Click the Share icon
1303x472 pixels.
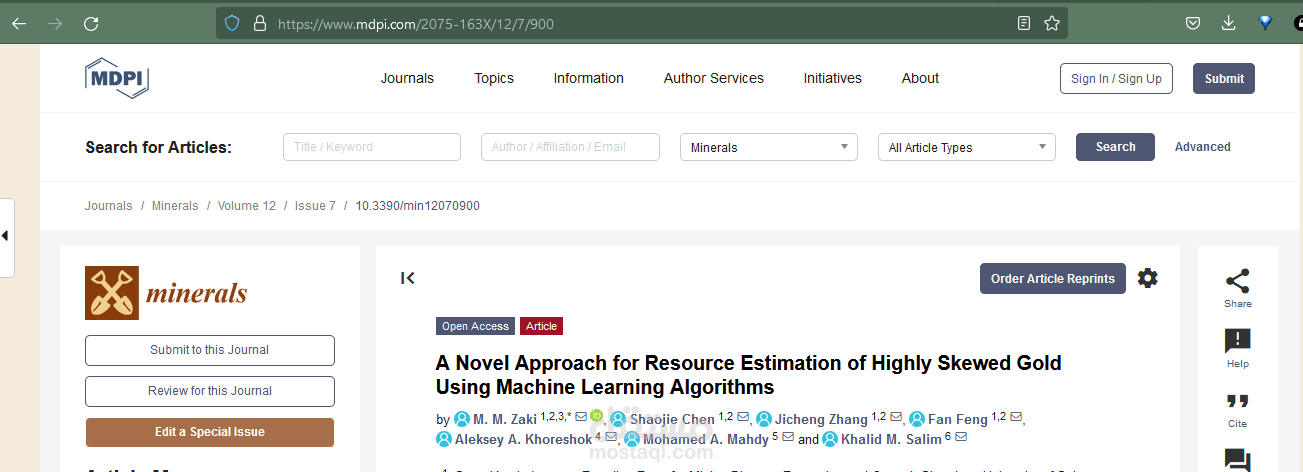click(1237, 287)
